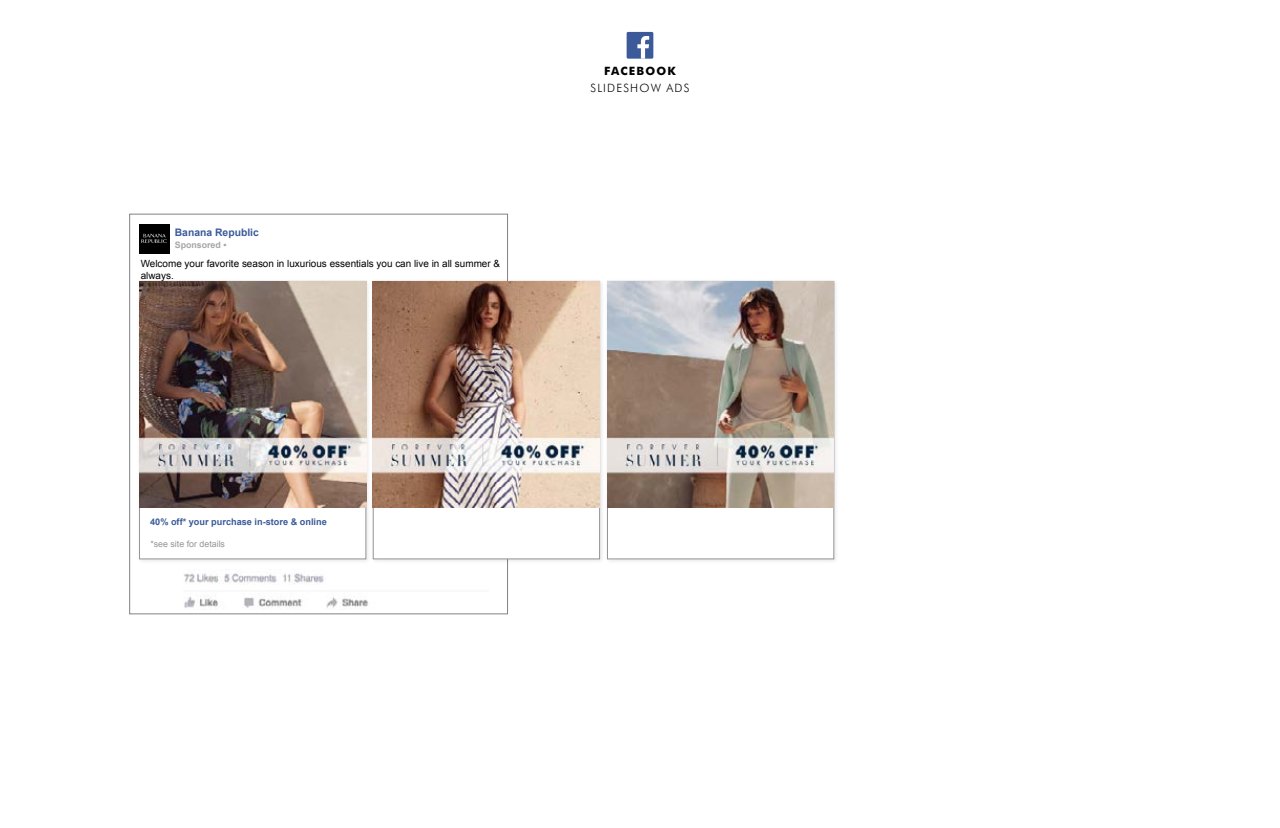
Task: Click the 11 Shares count
Action: [x=303, y=578]
